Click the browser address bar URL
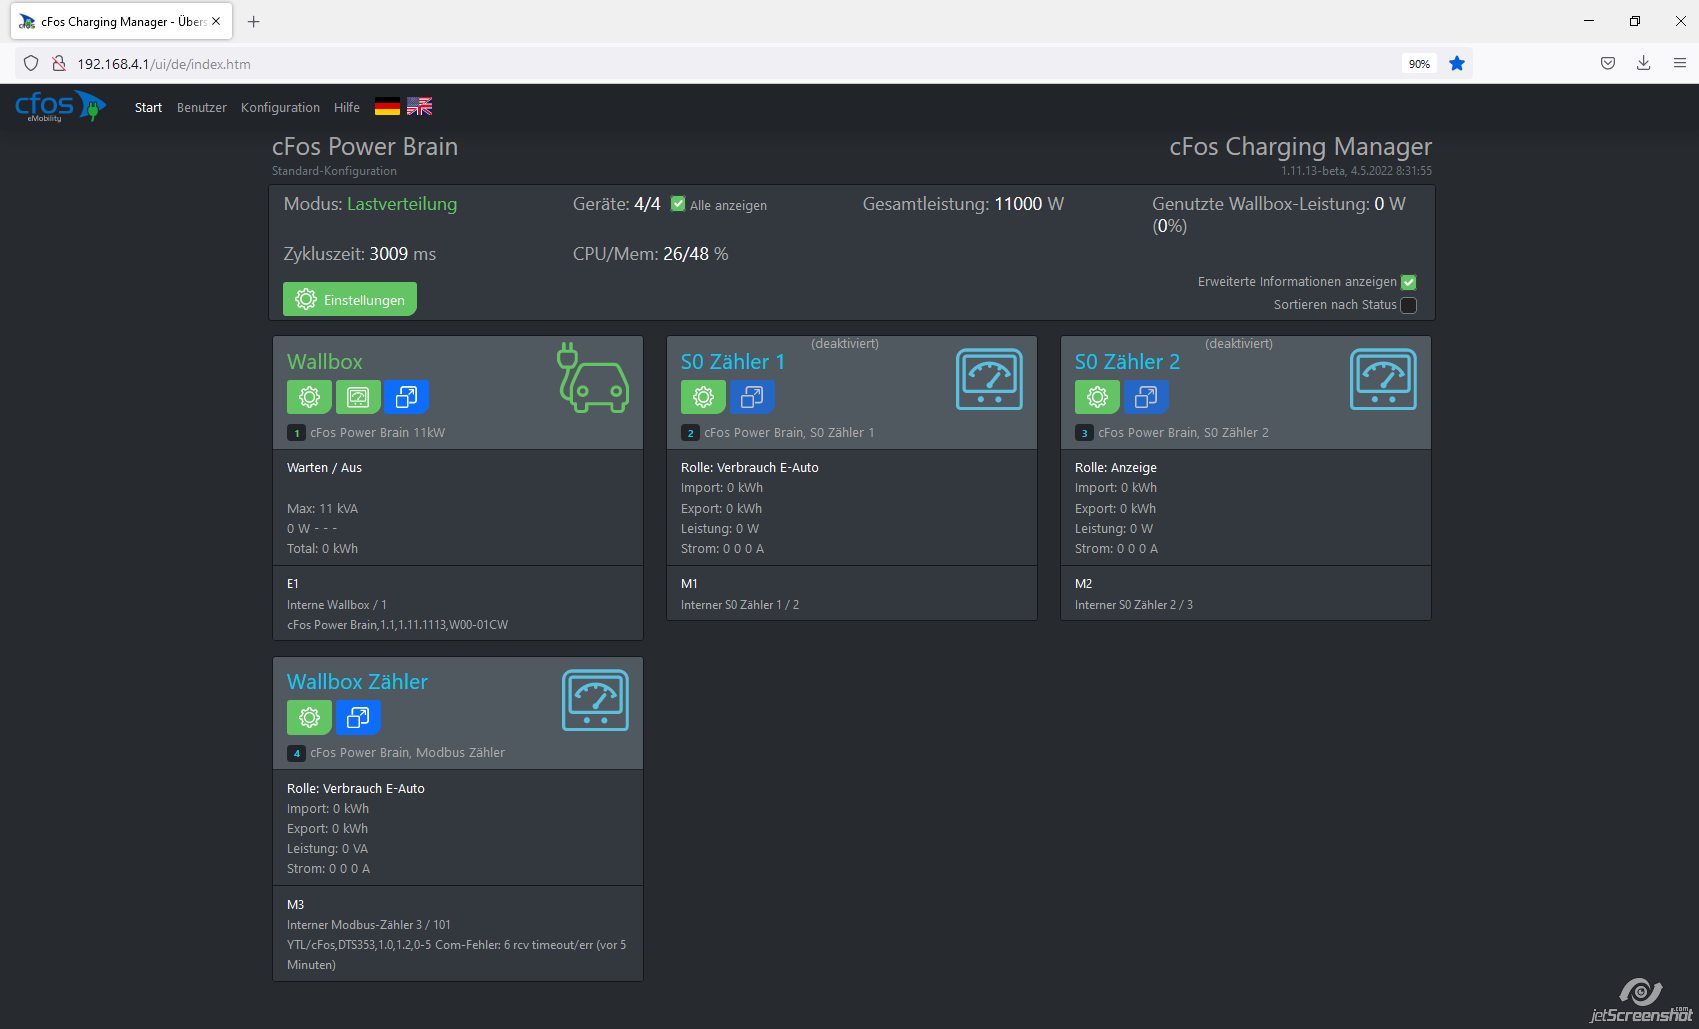Screen dimensions: 1699x1029 164,63
